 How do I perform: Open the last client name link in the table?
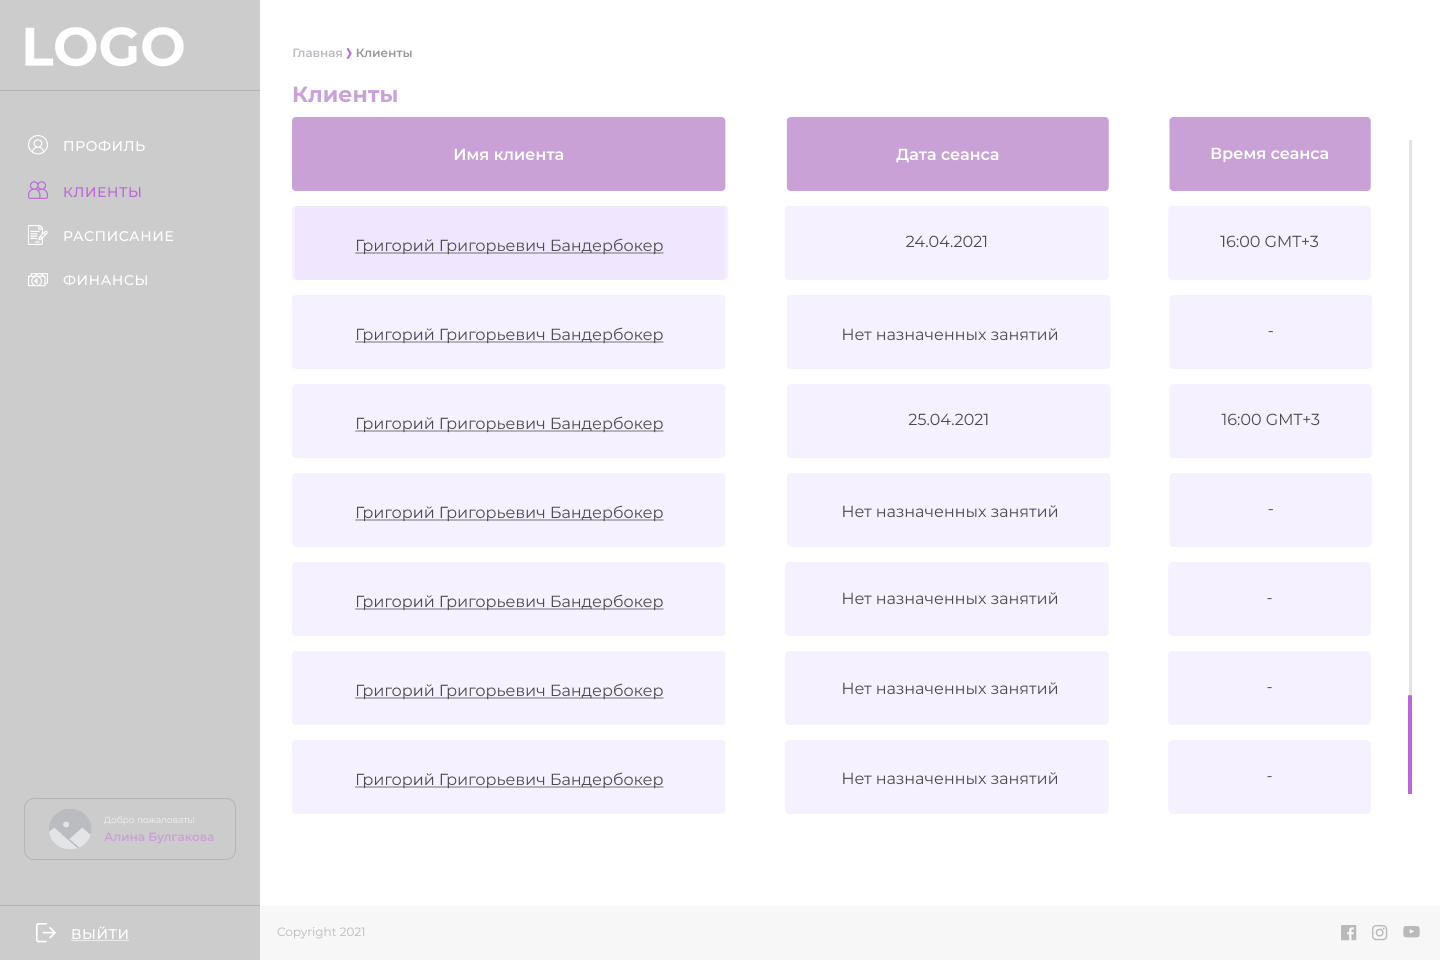(509, 779)
